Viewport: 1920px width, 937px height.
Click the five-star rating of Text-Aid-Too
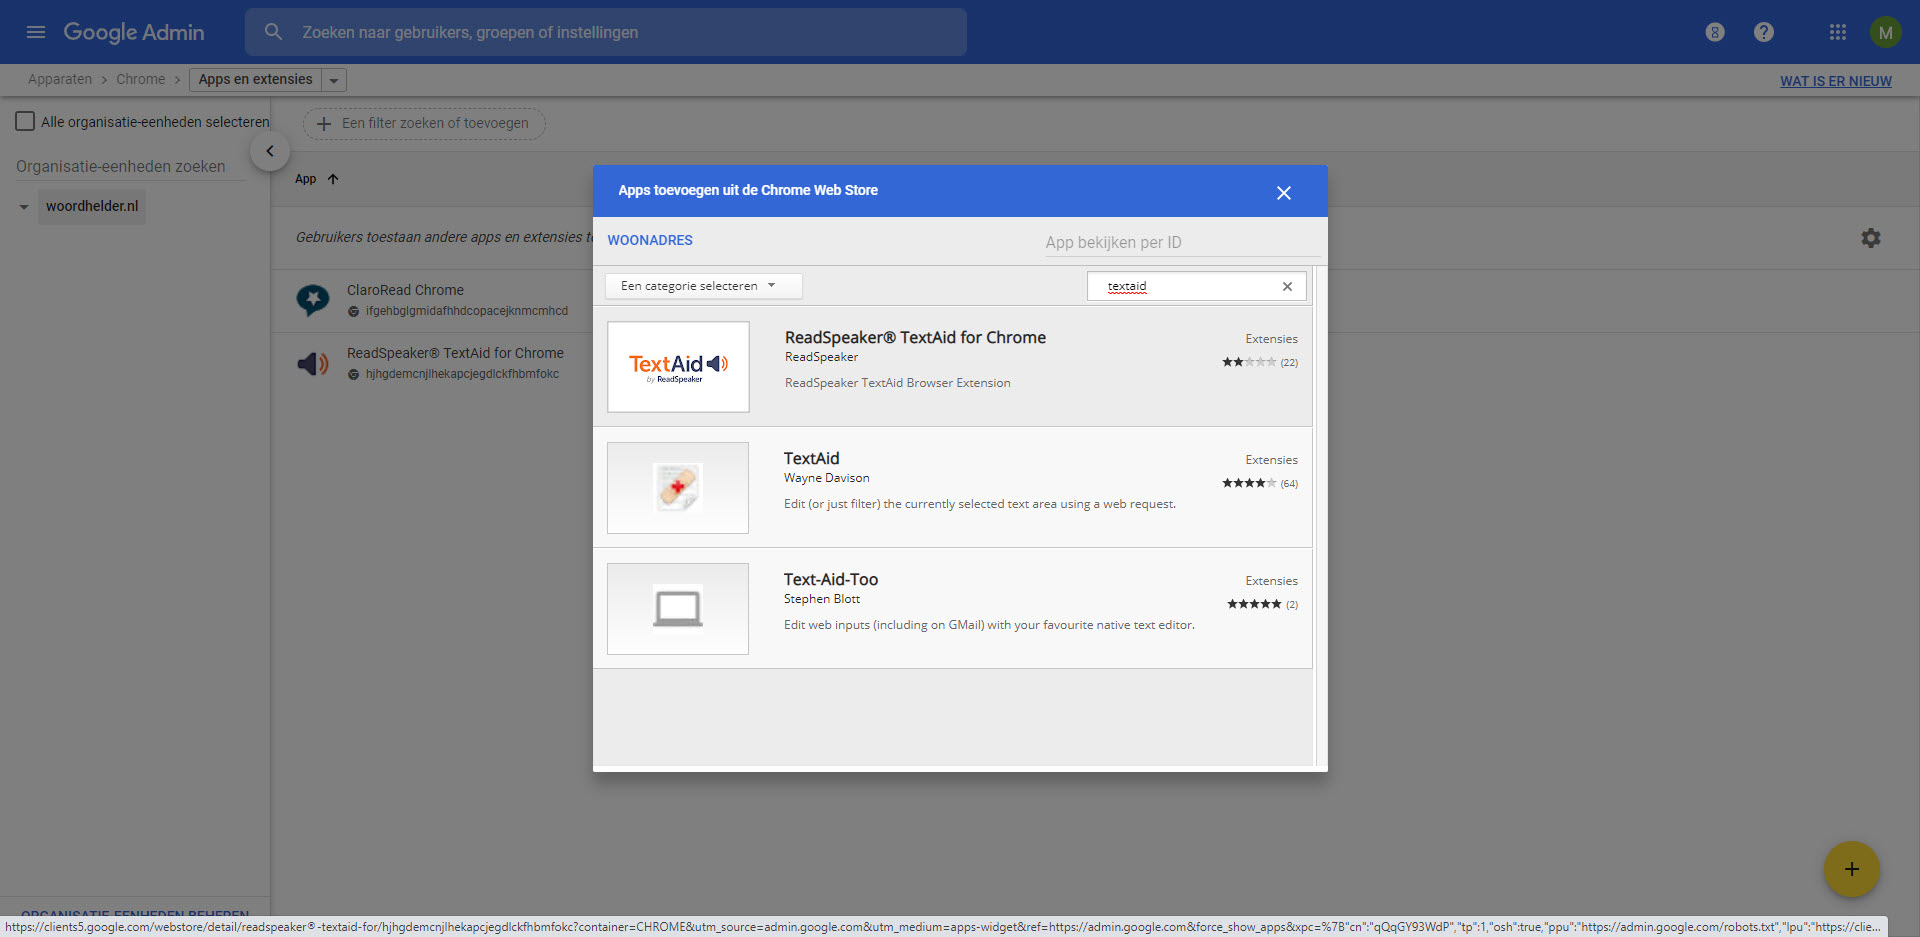click(x=1254, y=604)
